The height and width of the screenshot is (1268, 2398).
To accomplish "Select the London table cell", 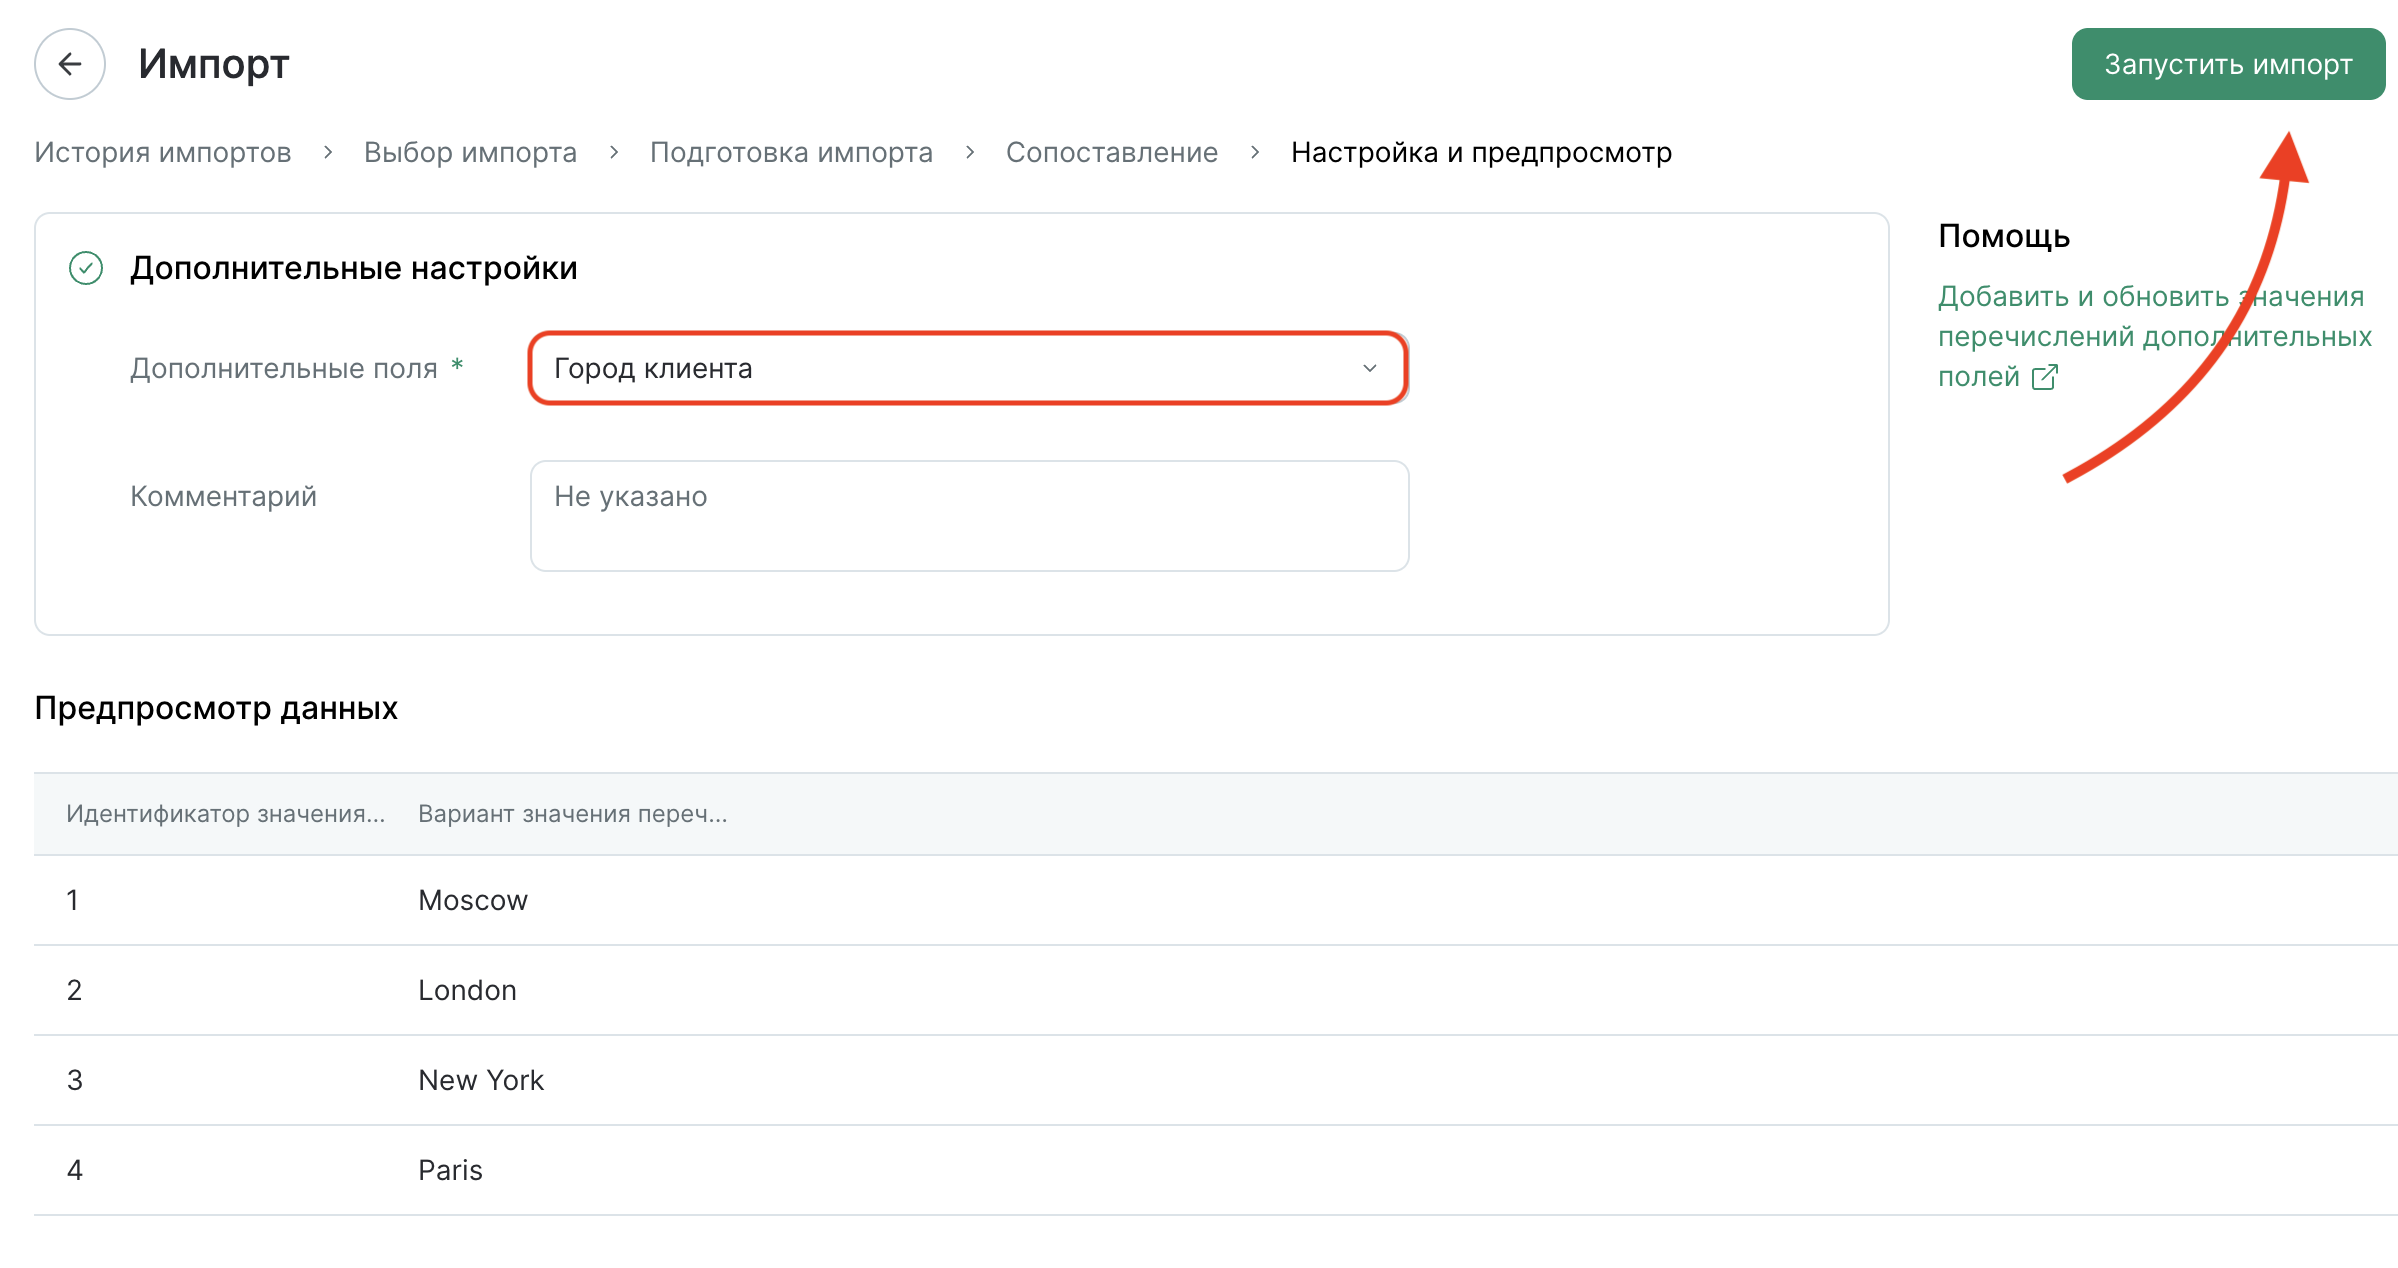I will (x=467, y=990).
